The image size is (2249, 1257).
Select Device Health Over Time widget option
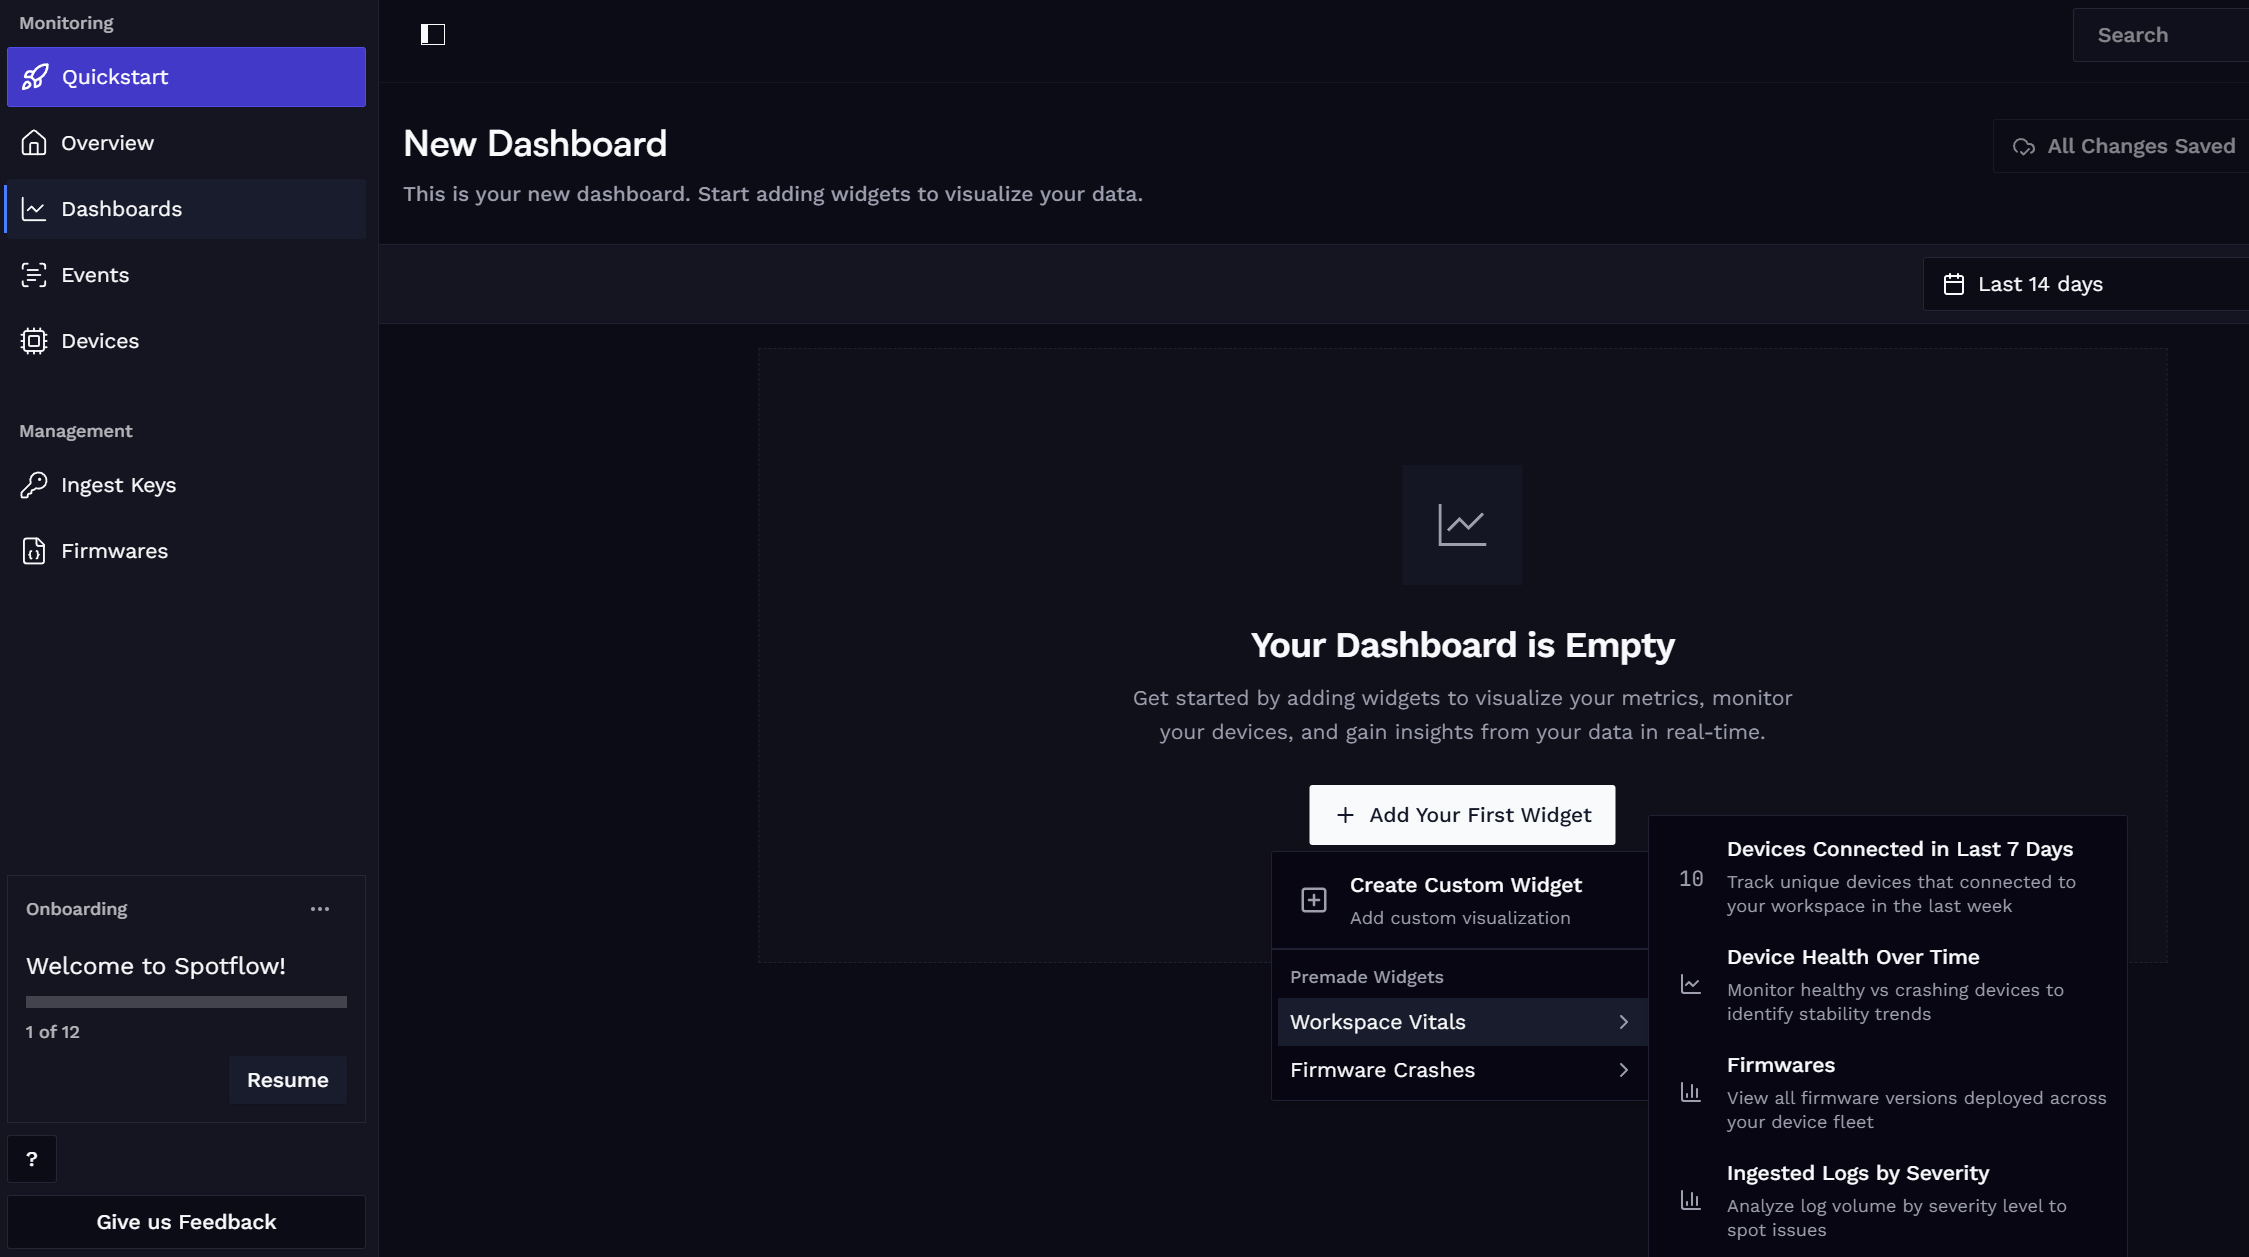click(1895, 983)
